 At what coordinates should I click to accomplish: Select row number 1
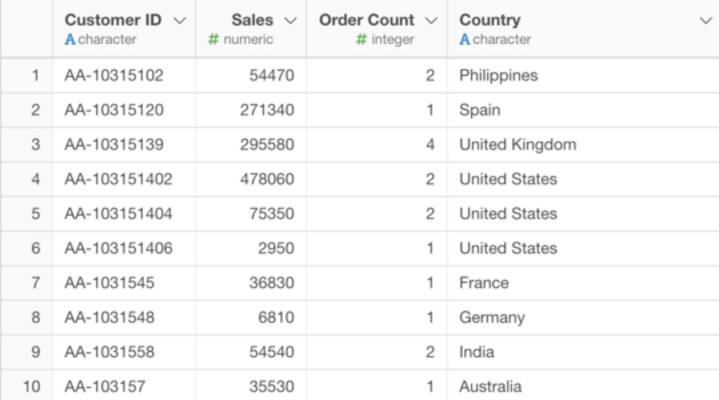35,76
